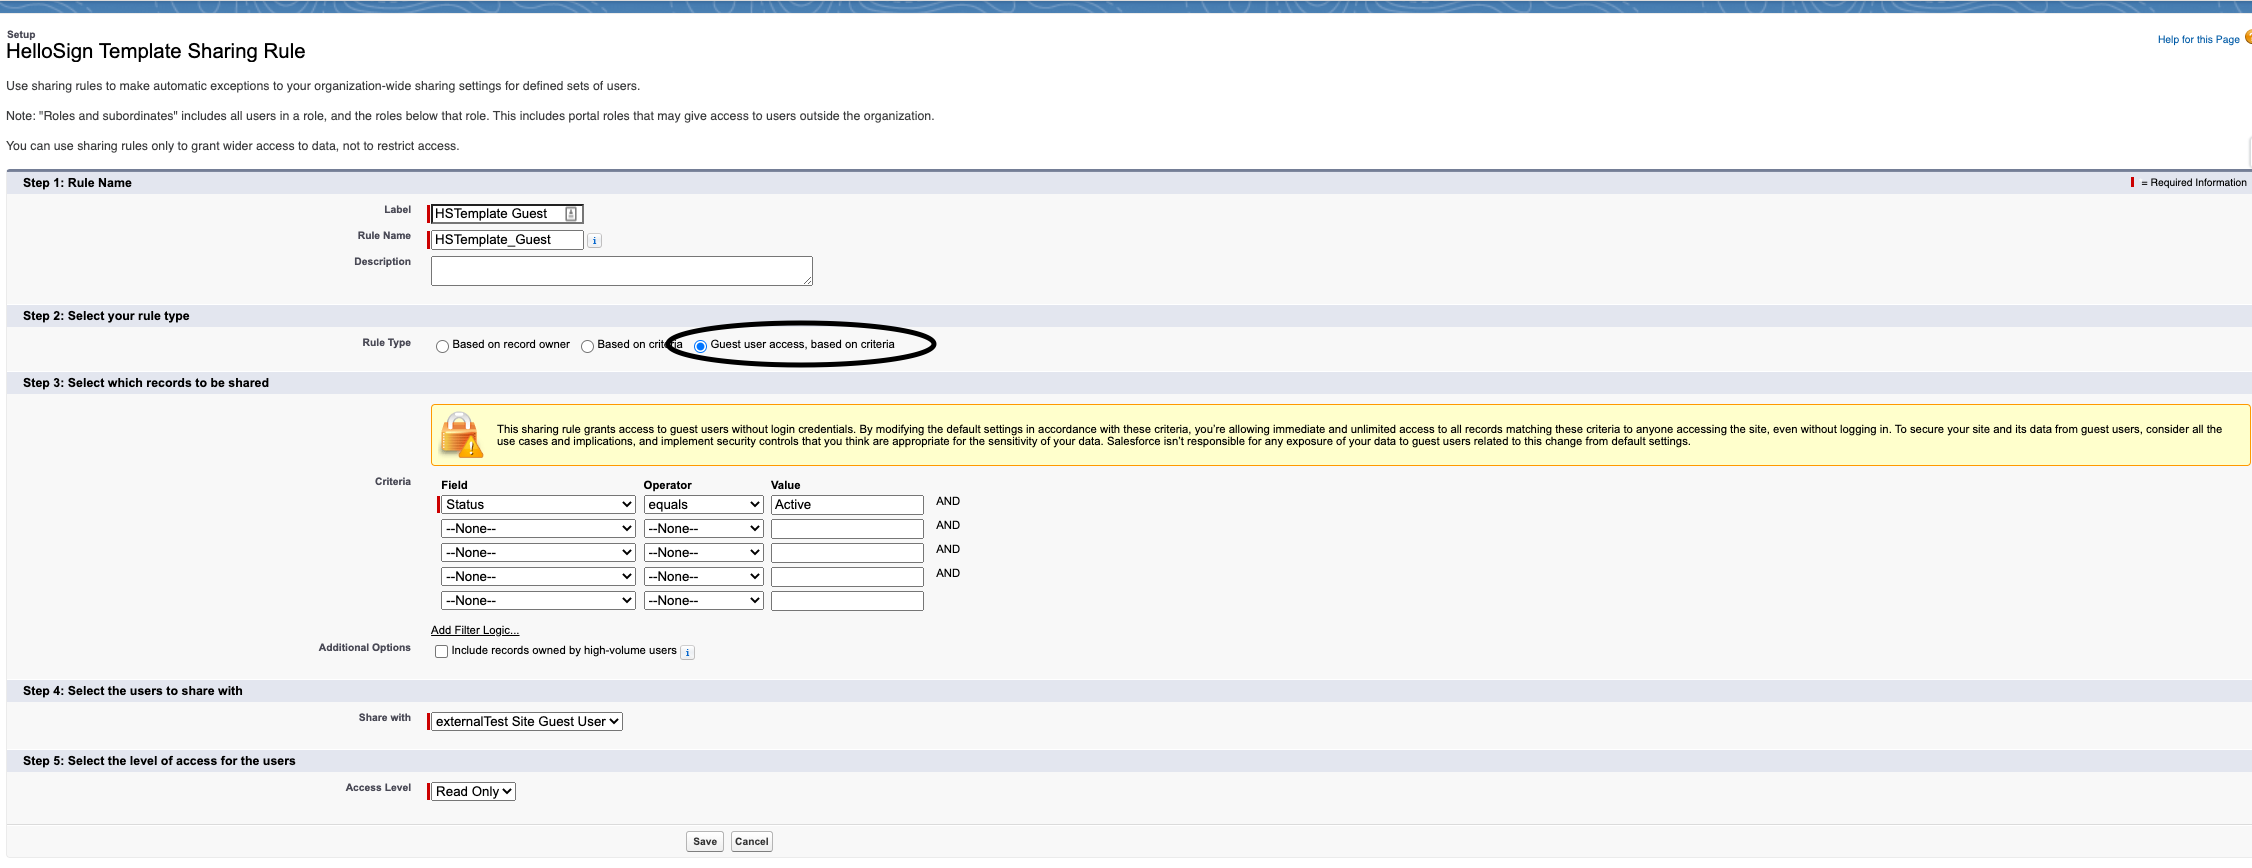Viewport: 2252px width, 868px height.
Task: Click the 'Criteria' label
Action: (393, 482)
